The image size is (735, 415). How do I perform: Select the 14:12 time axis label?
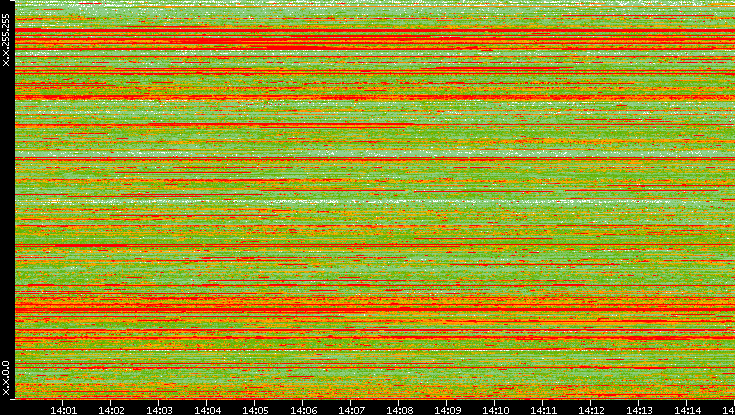pos(591,410)
